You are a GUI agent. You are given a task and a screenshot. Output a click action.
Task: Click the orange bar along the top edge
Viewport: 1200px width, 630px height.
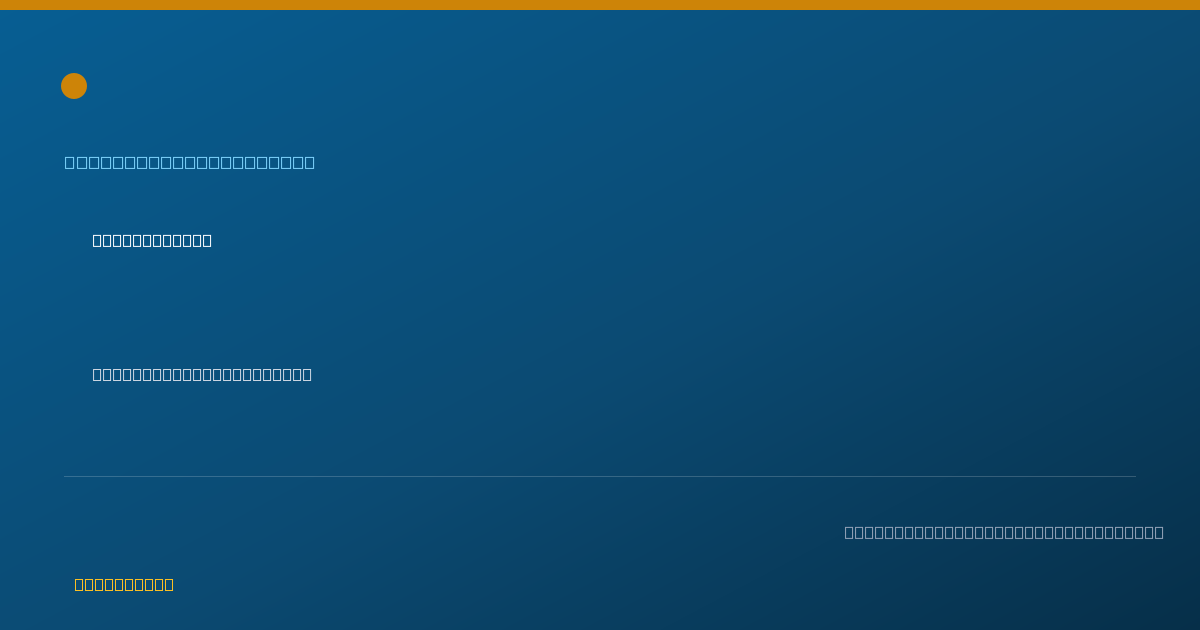(x=600, y=5)
